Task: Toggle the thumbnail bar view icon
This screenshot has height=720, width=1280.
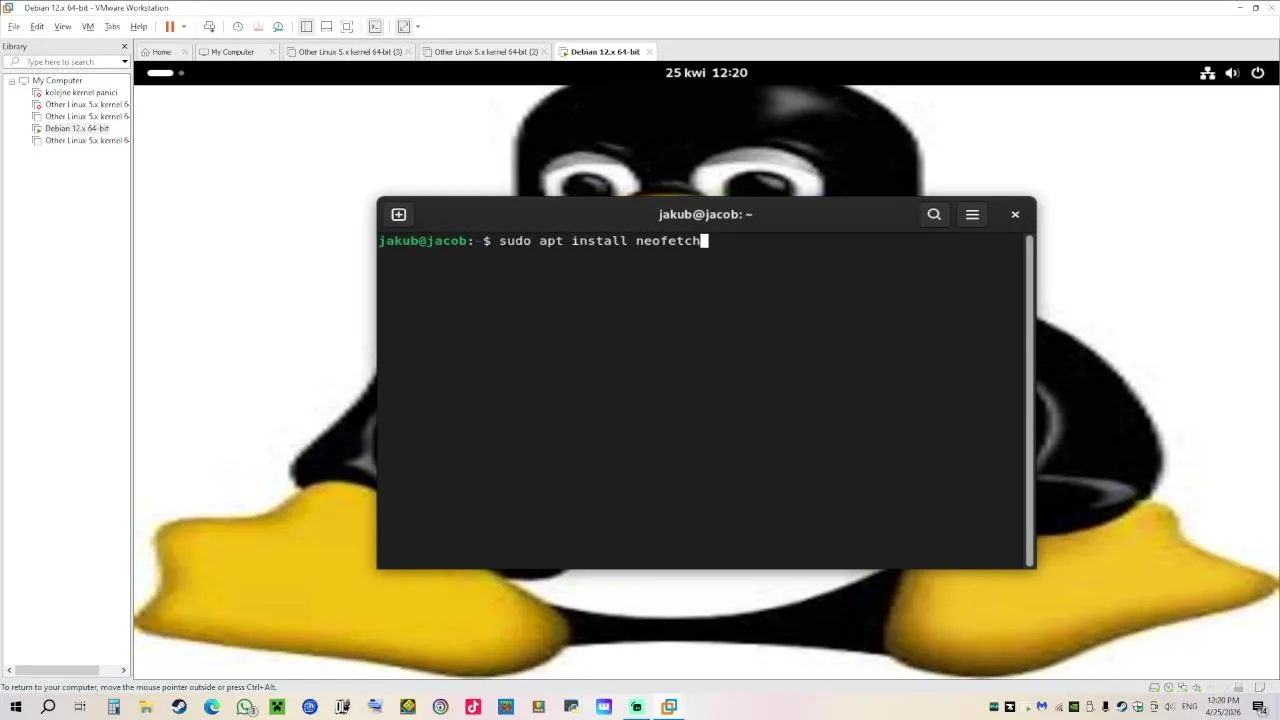Action: pos(326,27)
